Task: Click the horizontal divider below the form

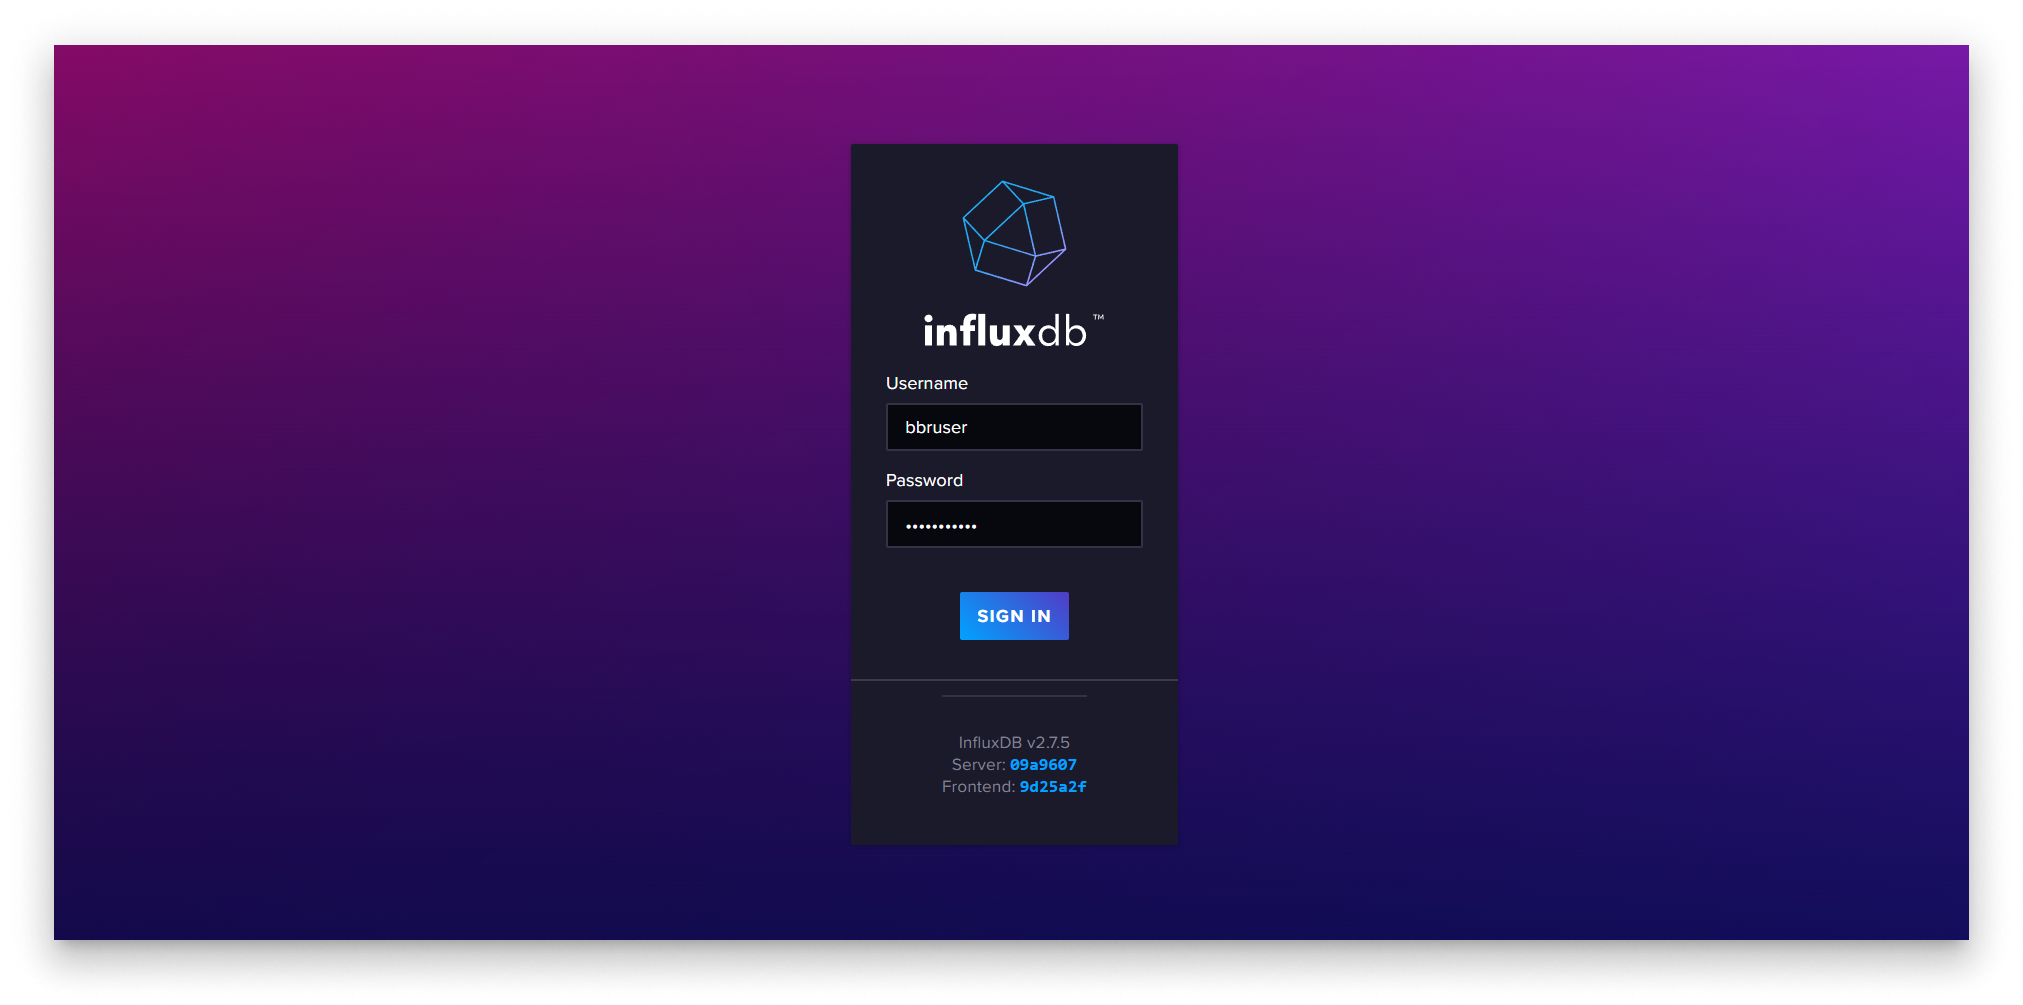Action: tap(1013, 696)
